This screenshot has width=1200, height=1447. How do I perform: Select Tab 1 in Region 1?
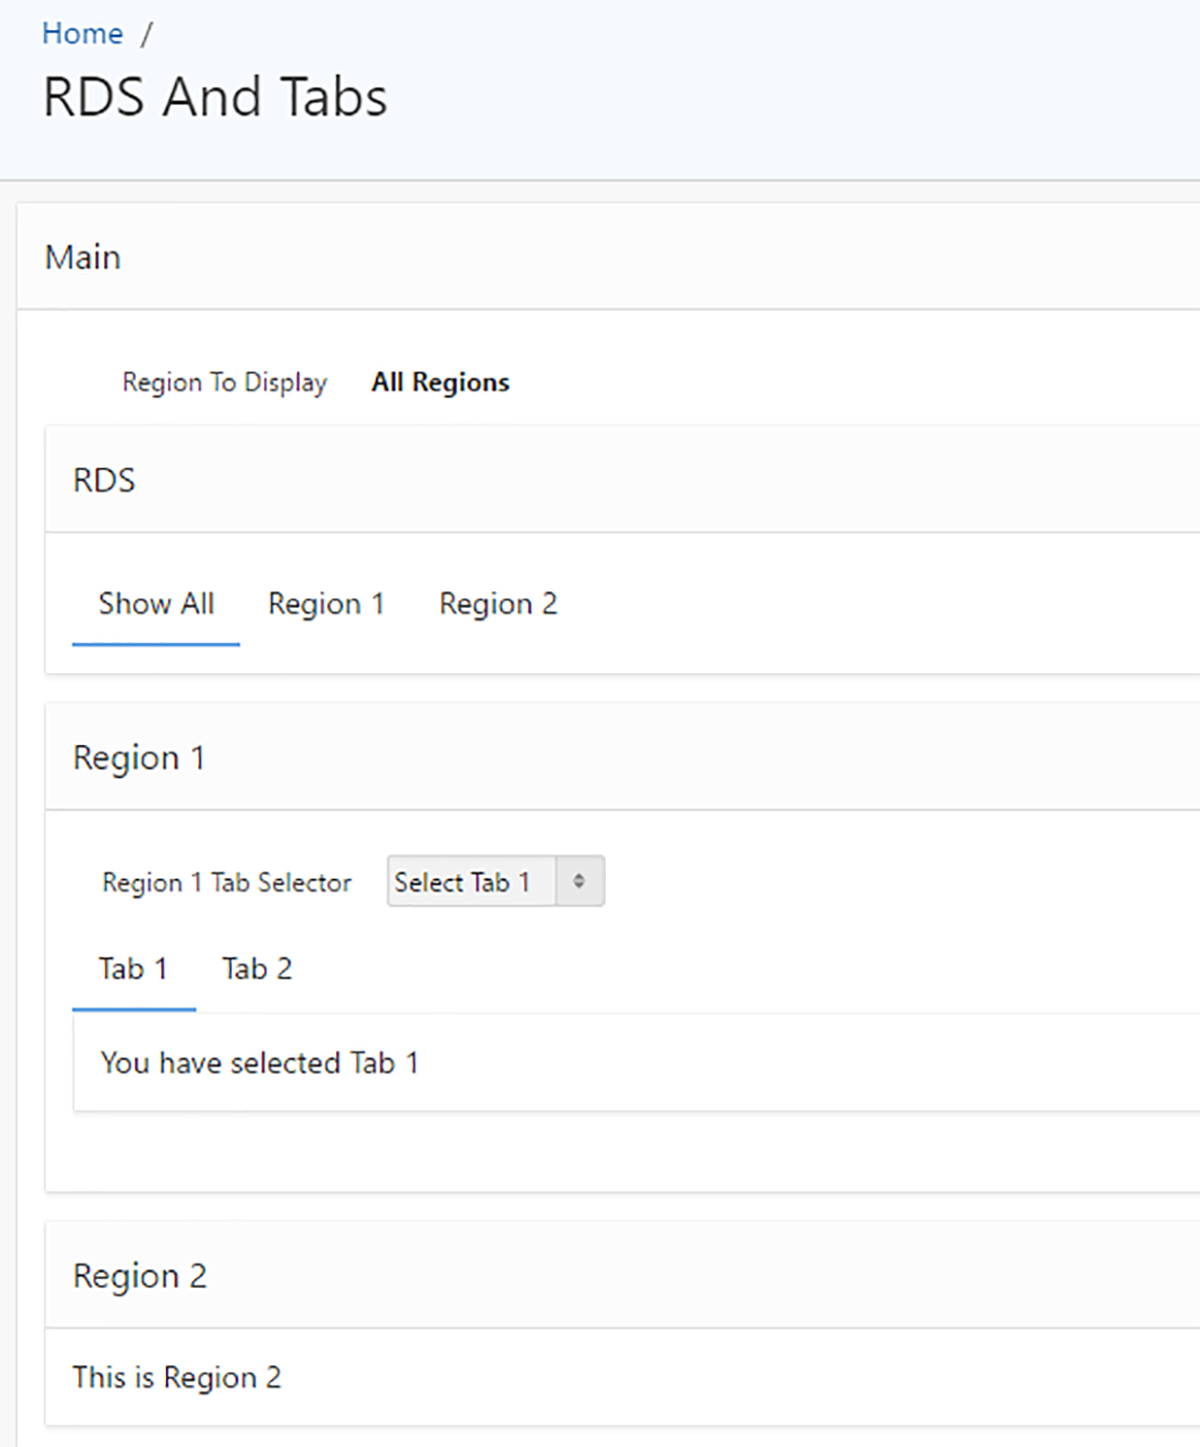pyautogui.click(x=132, y=968)
